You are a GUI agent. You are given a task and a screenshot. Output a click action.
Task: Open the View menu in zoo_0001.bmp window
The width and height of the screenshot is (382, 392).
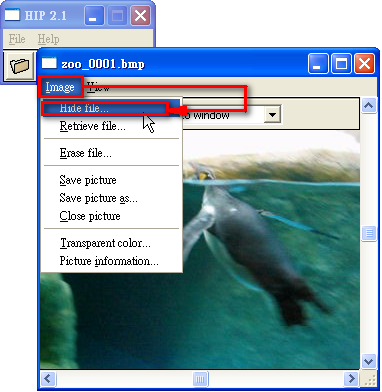[98, 88]
